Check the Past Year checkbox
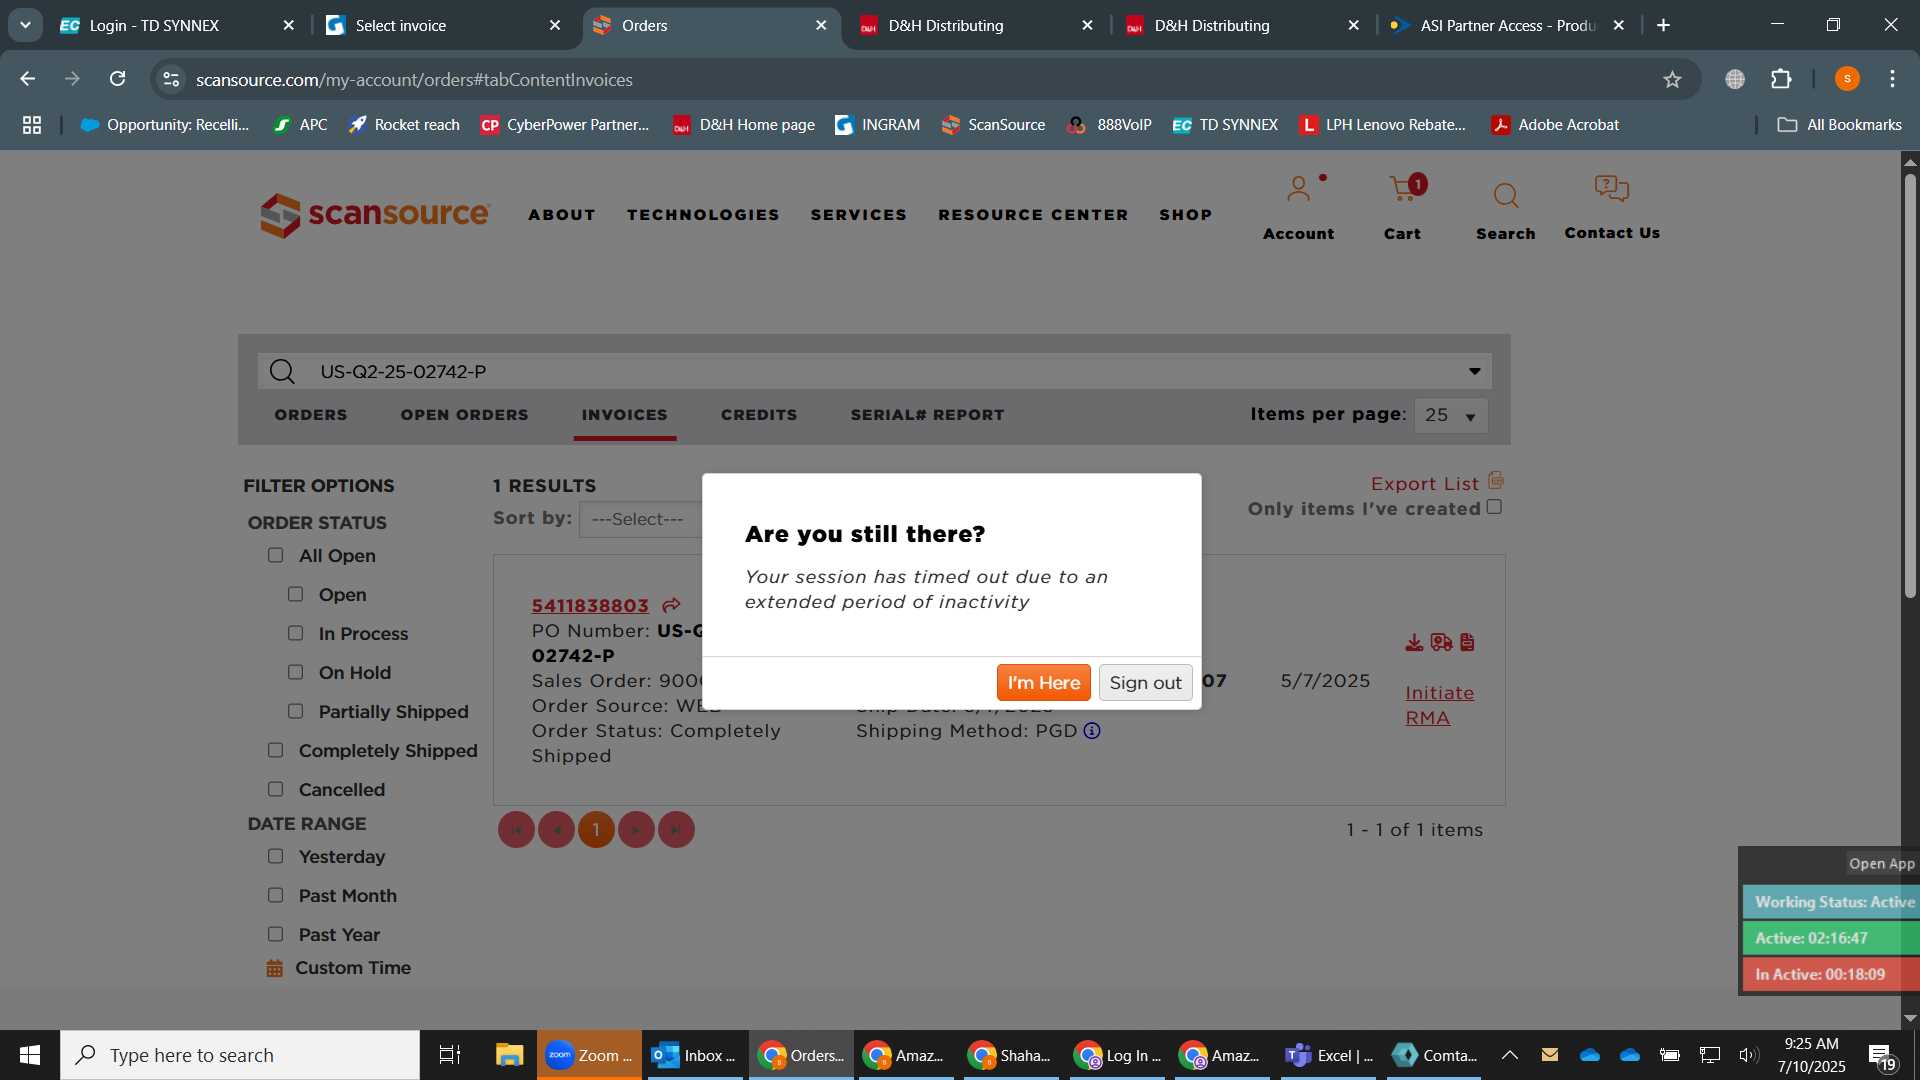 276,934
